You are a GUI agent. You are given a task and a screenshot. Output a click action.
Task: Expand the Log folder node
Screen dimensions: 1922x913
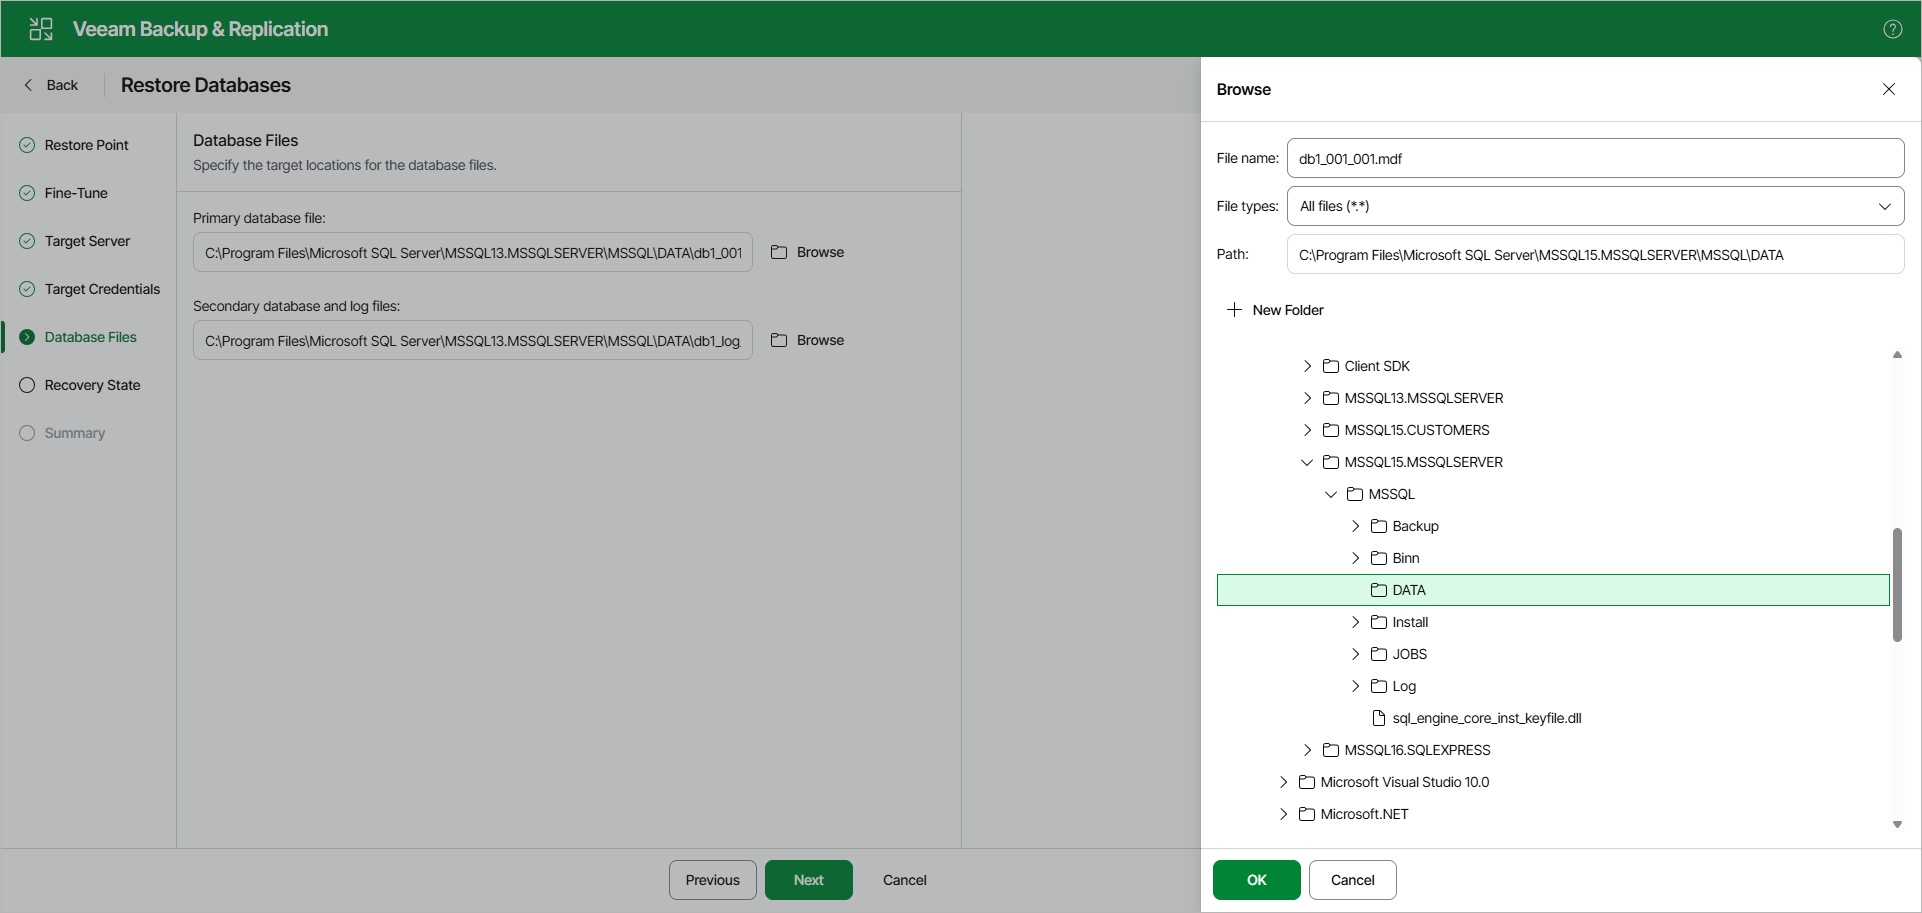pos(1355,686)
